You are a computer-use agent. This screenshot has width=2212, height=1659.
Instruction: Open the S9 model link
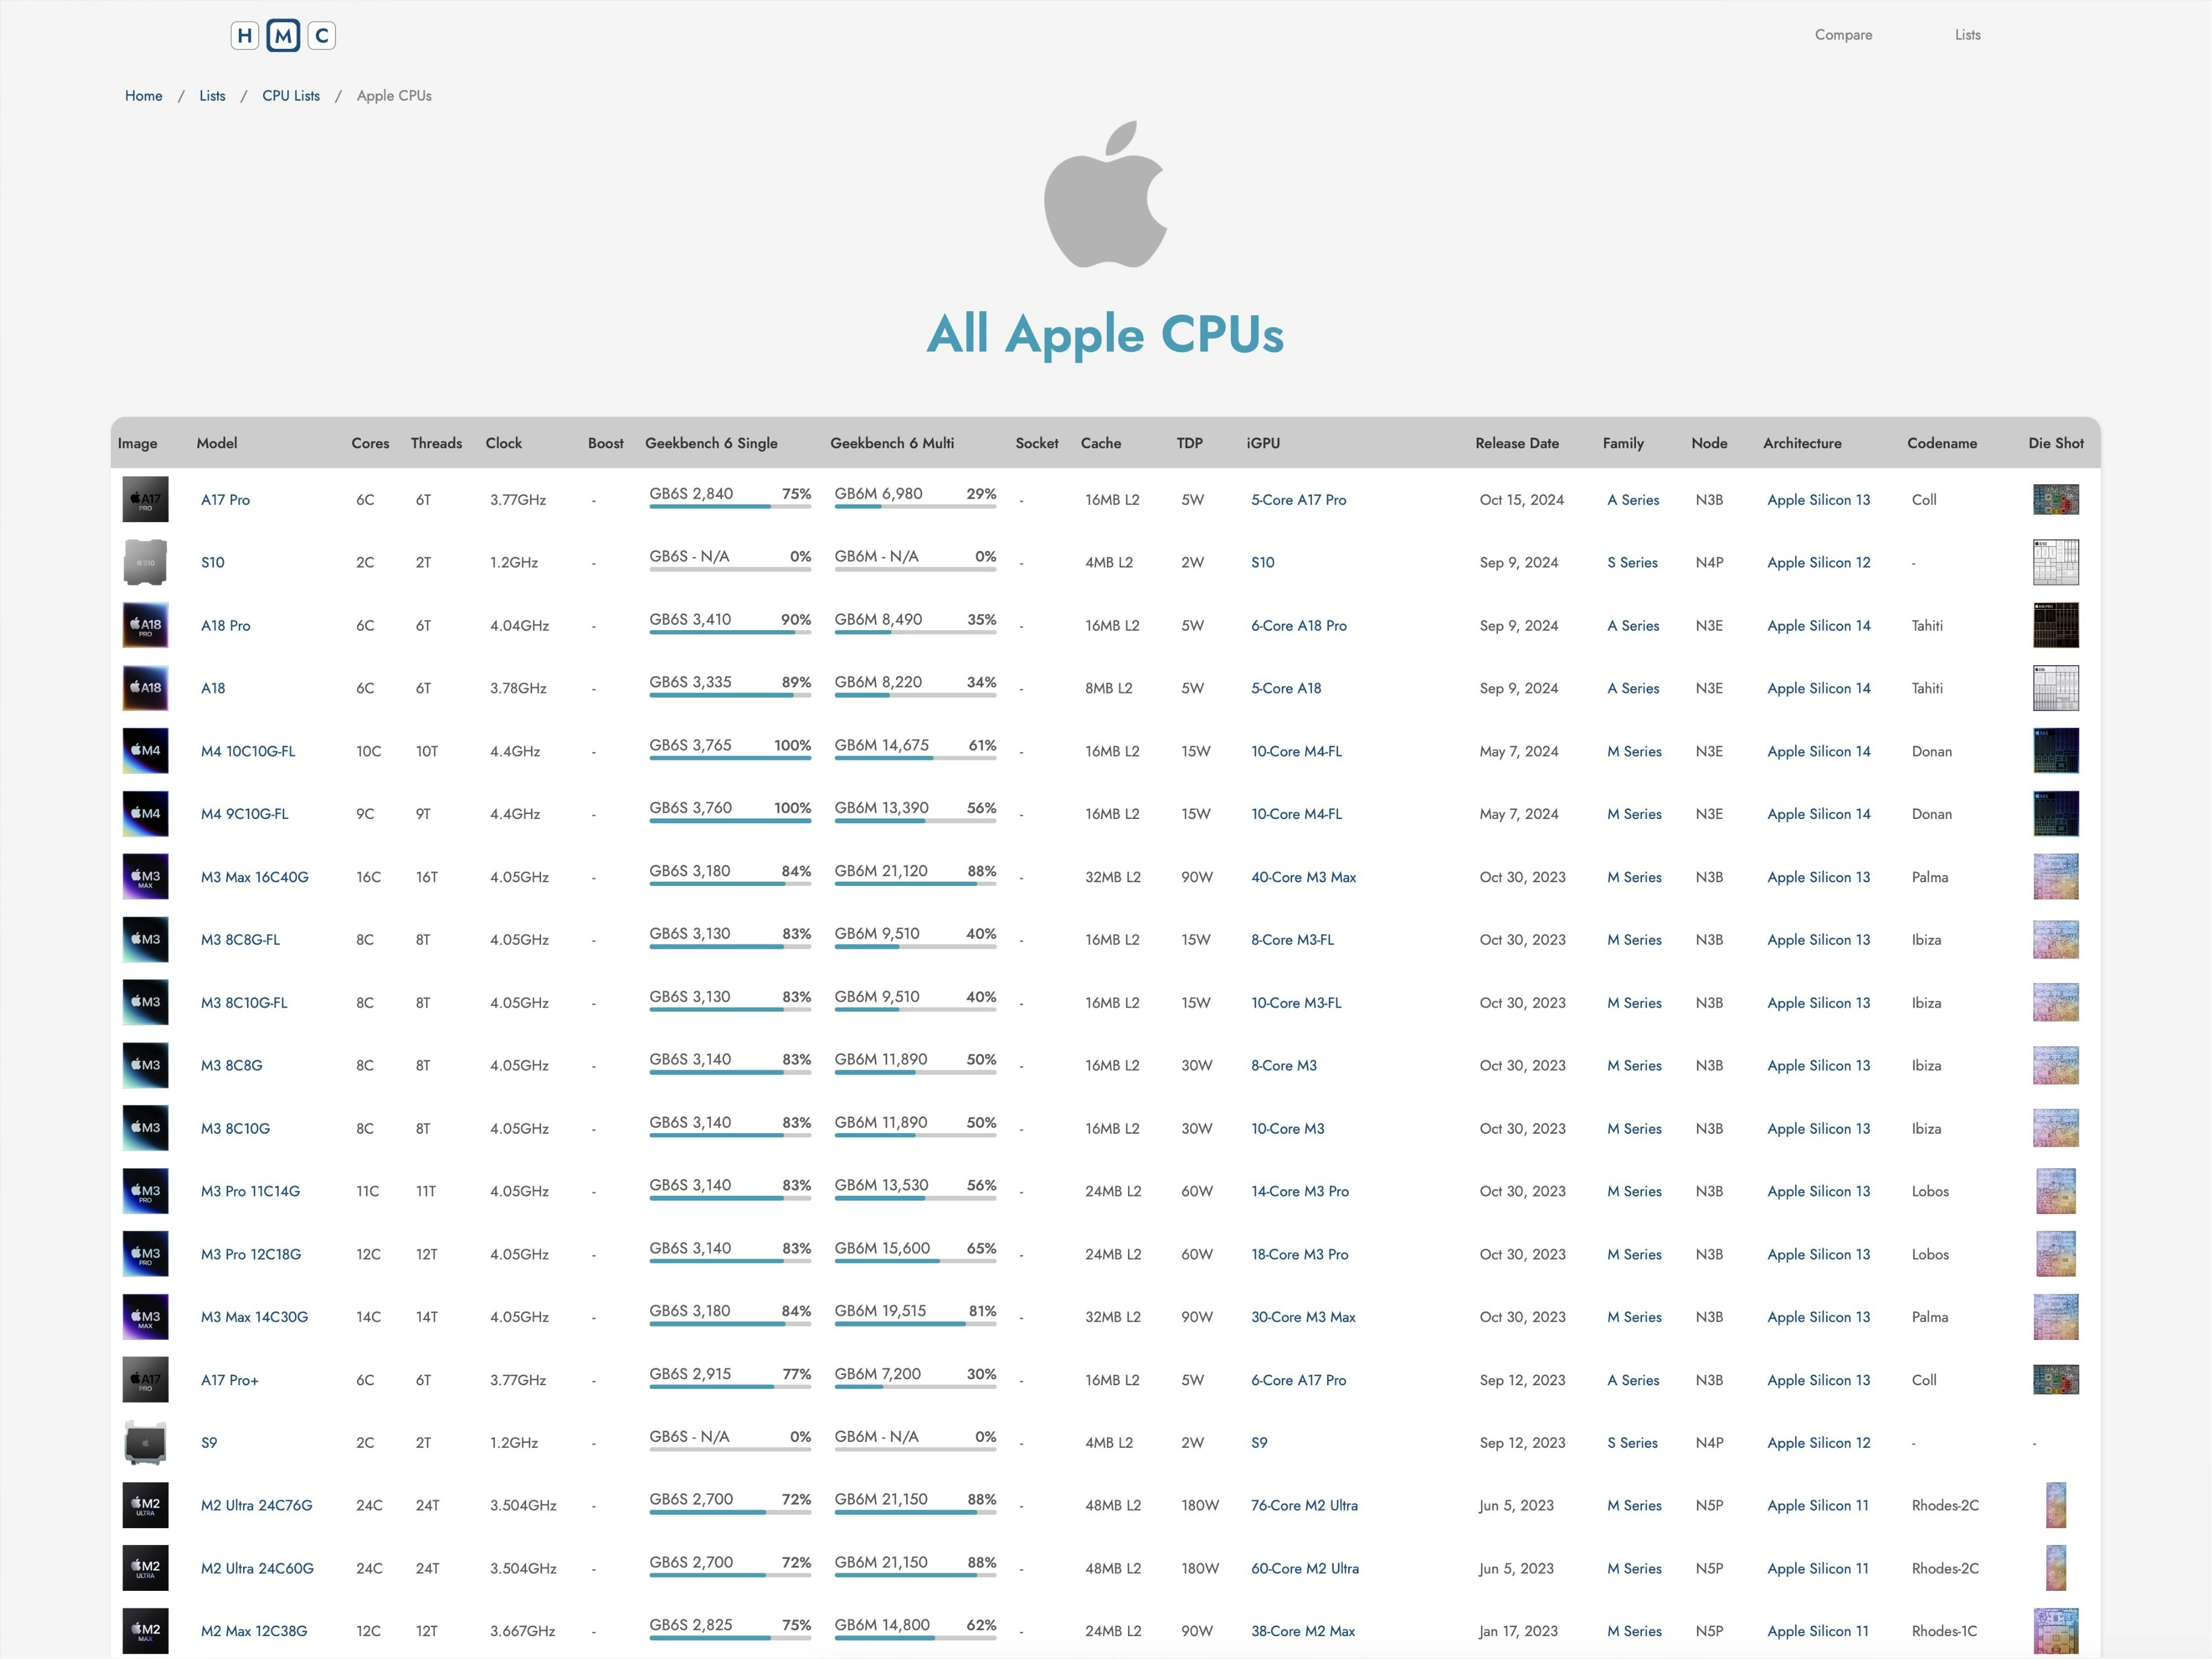point(209,1443)
